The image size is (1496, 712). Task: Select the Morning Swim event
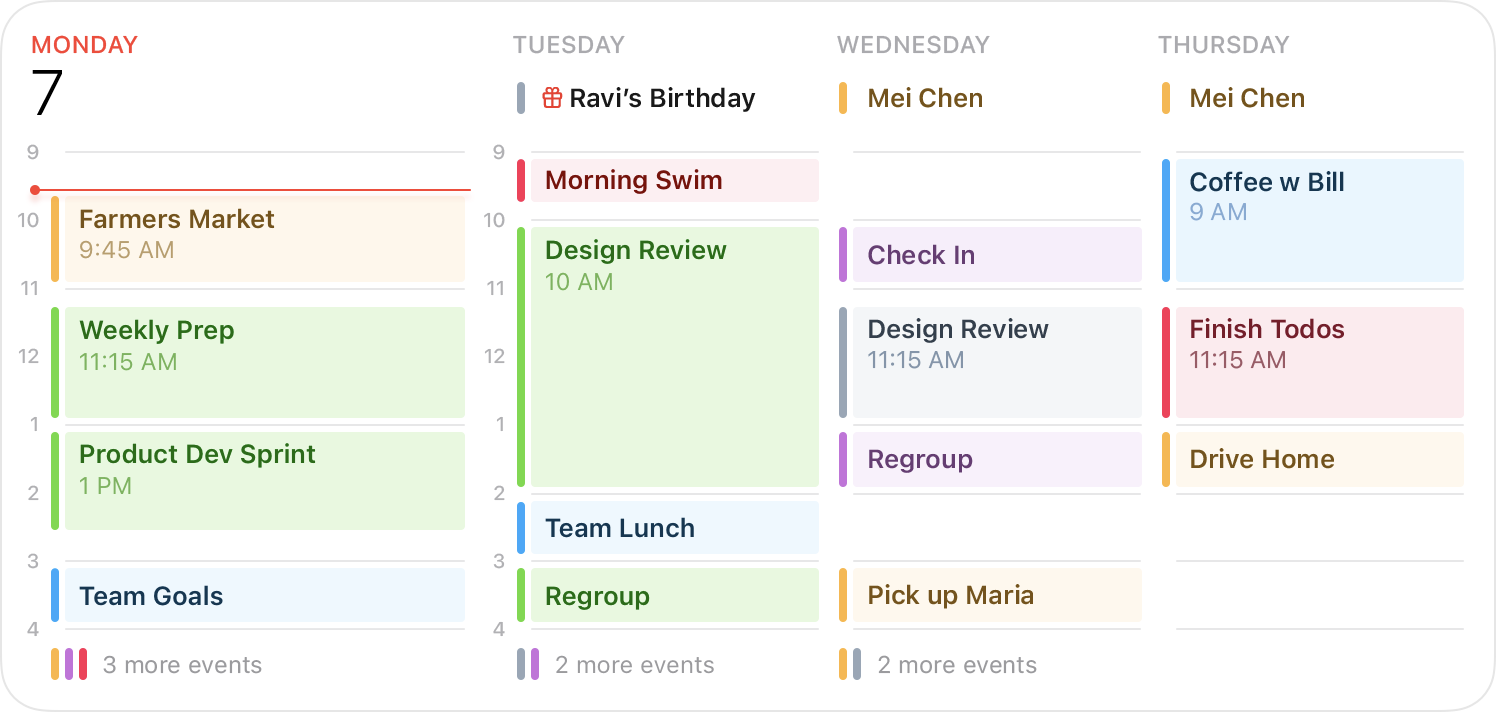674,180
